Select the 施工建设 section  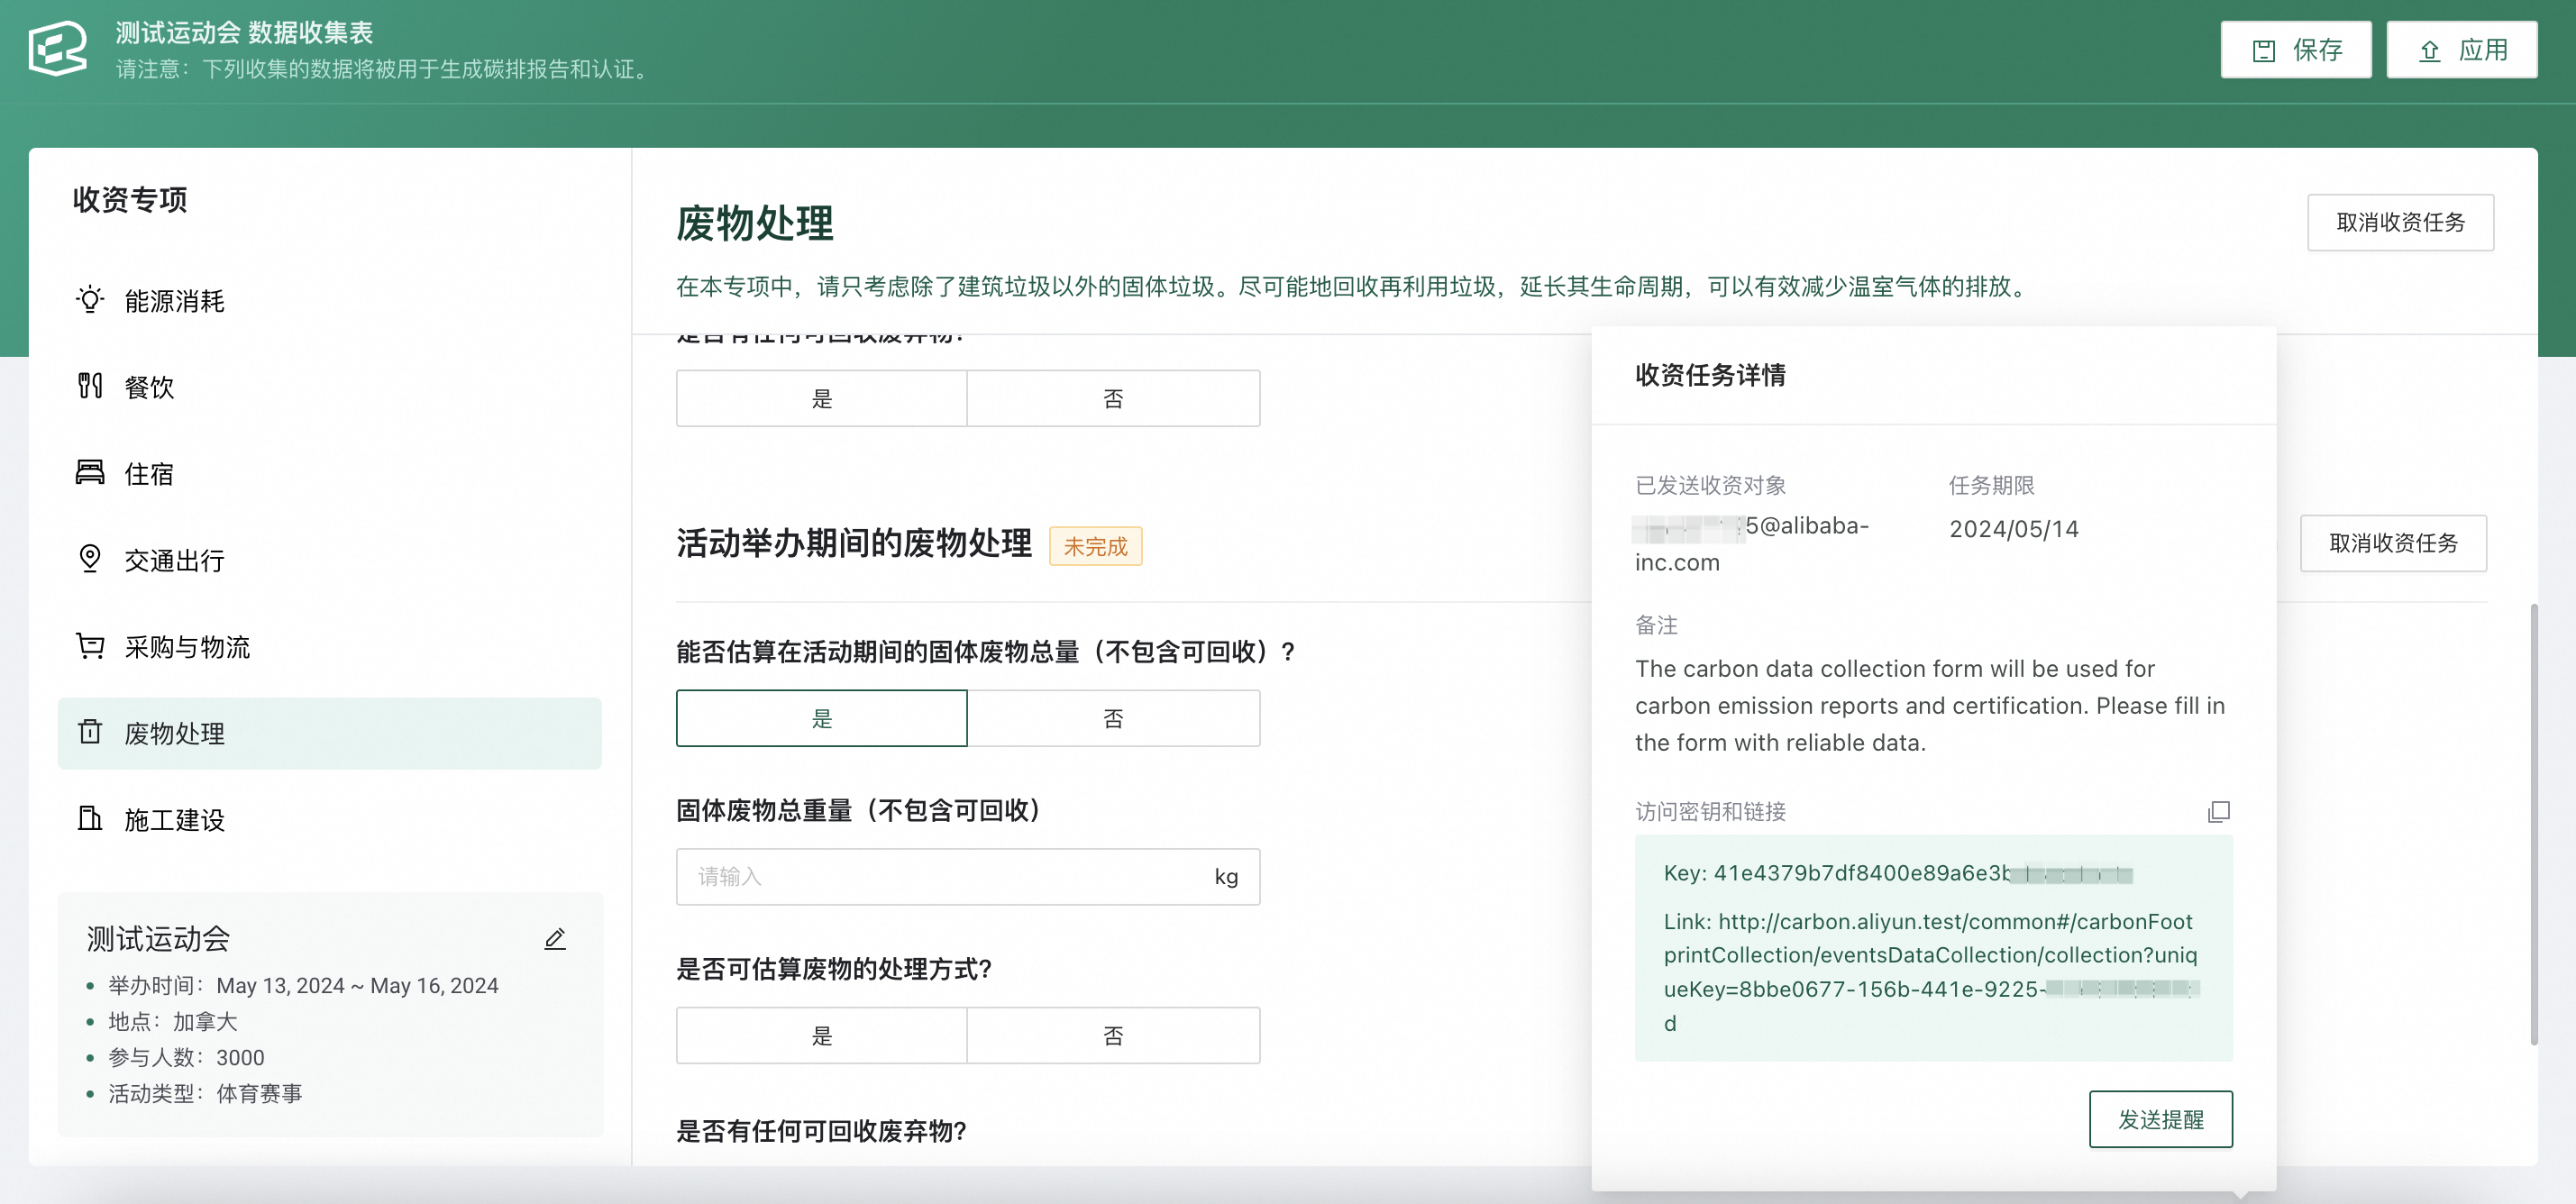(x=329, y=819)
